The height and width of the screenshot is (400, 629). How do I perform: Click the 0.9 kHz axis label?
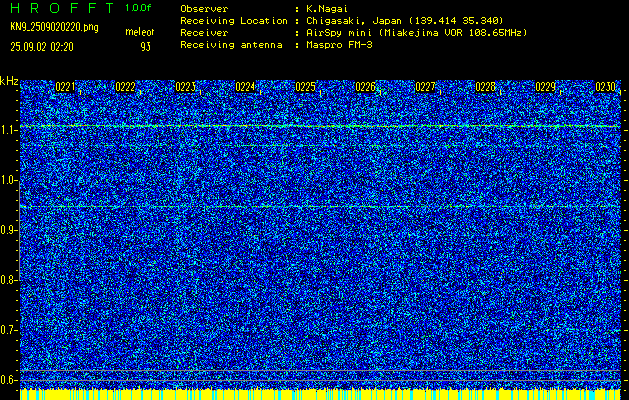coord(8,230)
